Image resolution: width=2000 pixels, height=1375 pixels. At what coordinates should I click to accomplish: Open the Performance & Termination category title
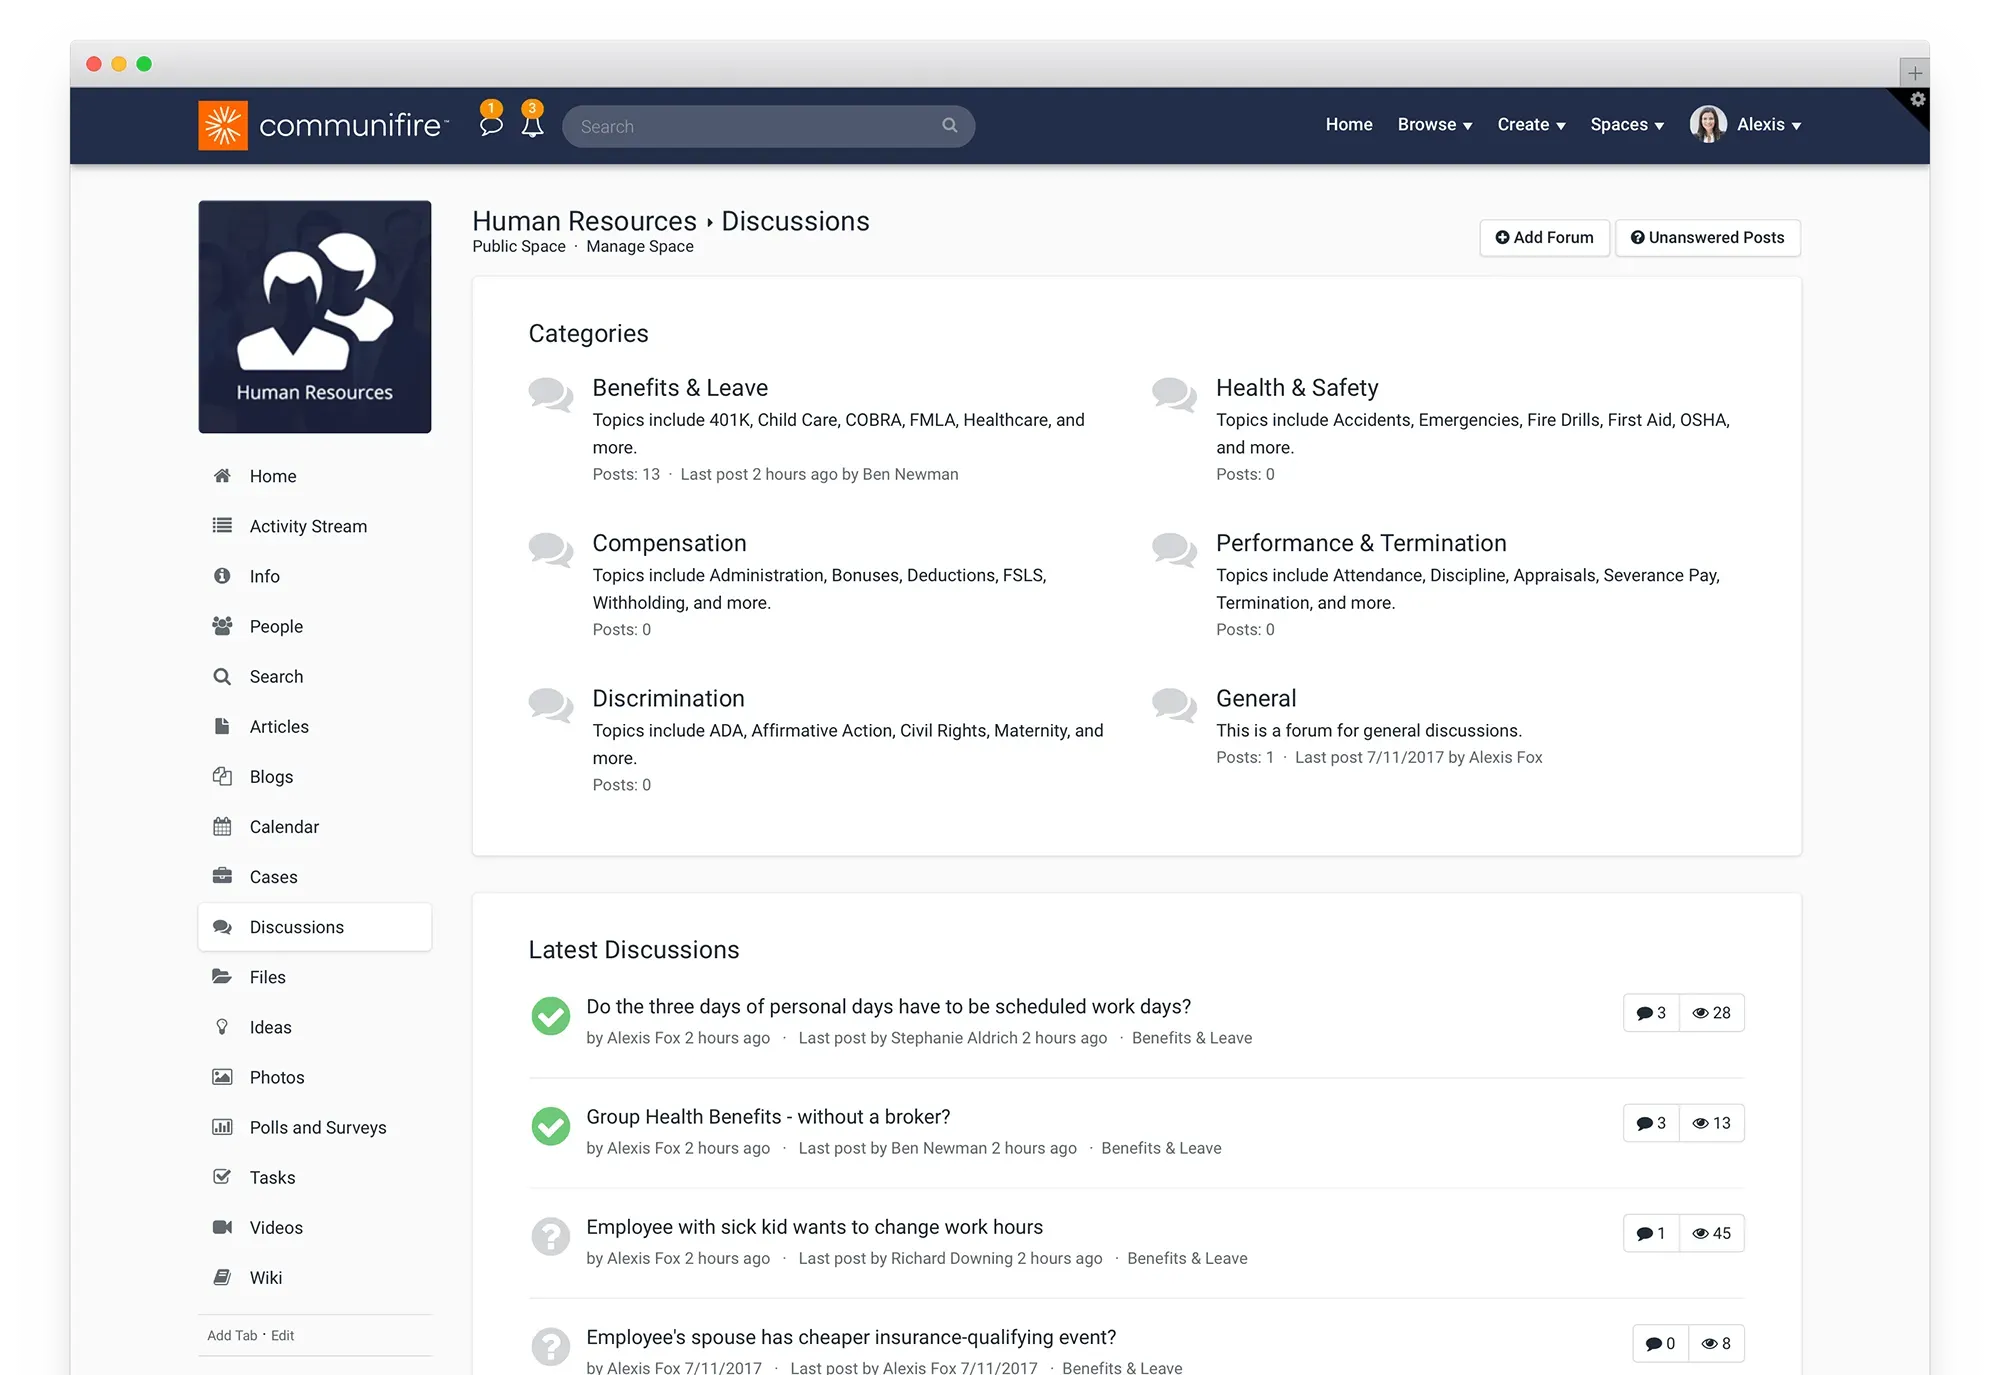coord(1361,543)
